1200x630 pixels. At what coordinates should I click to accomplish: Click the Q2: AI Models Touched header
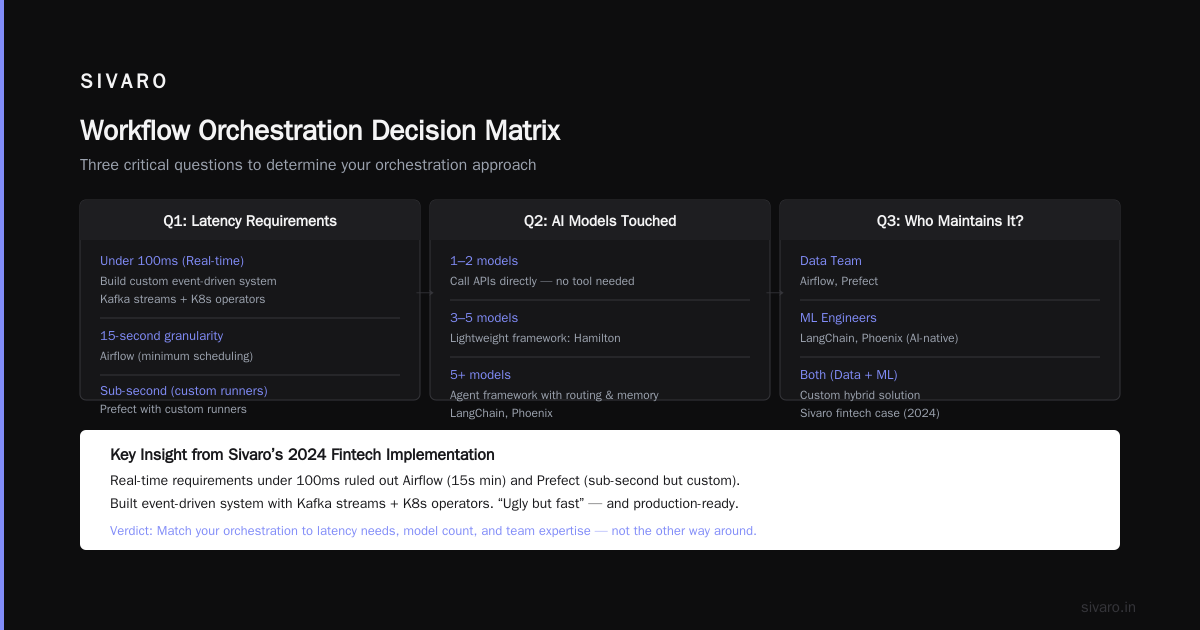pyautogui.click(x=600, y=221)
